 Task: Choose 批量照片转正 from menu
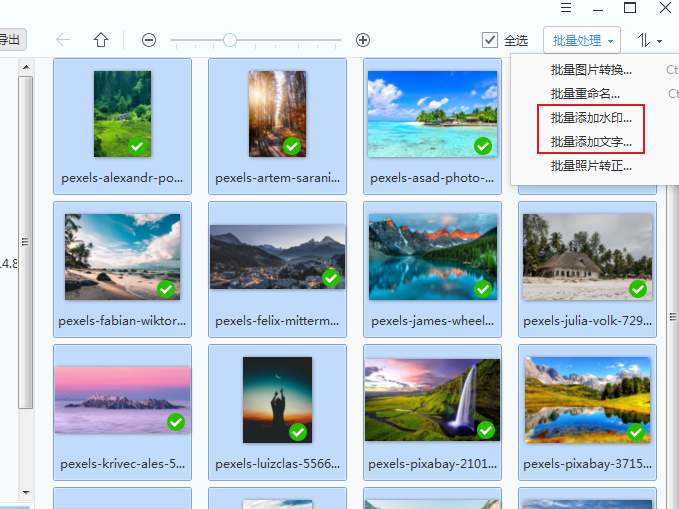pos(591,165)
